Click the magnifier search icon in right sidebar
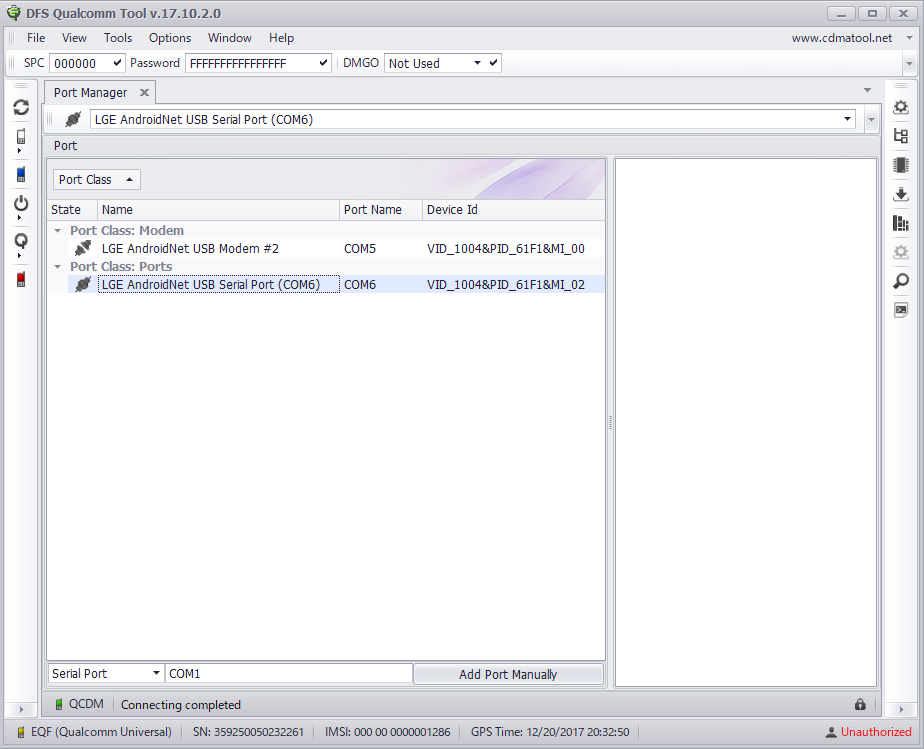 coord(900,281)
